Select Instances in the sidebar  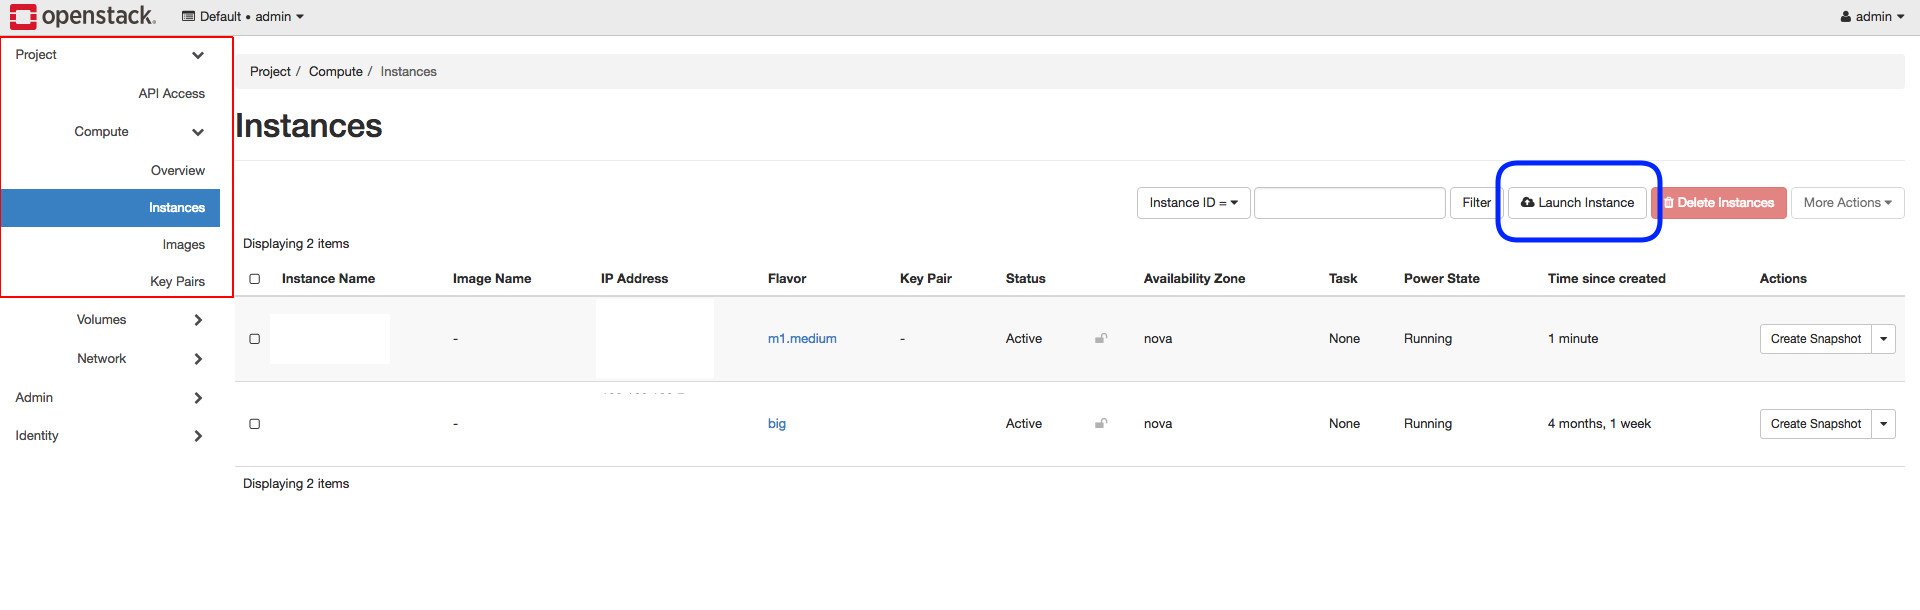pos(110,208)
